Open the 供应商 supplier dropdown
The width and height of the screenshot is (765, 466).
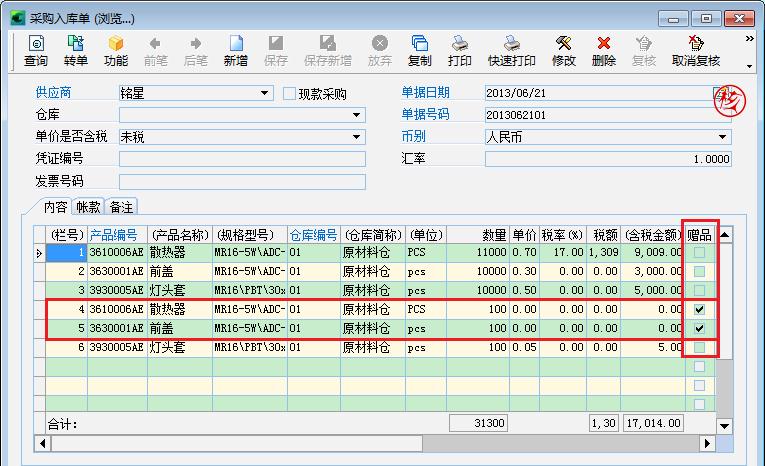(264, 93)
